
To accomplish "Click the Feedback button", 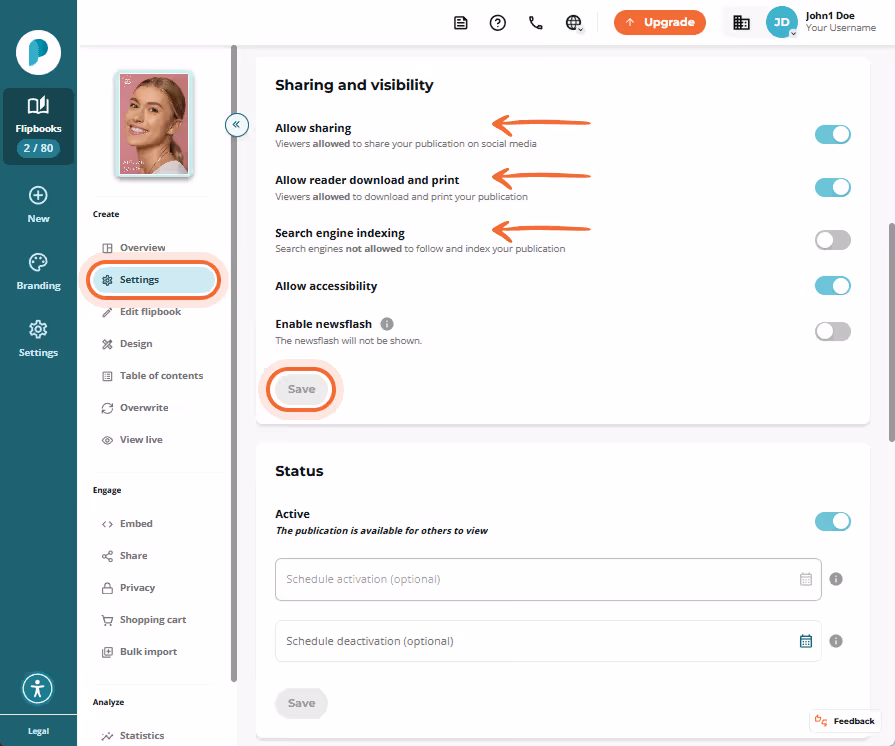I will (845, 721).
